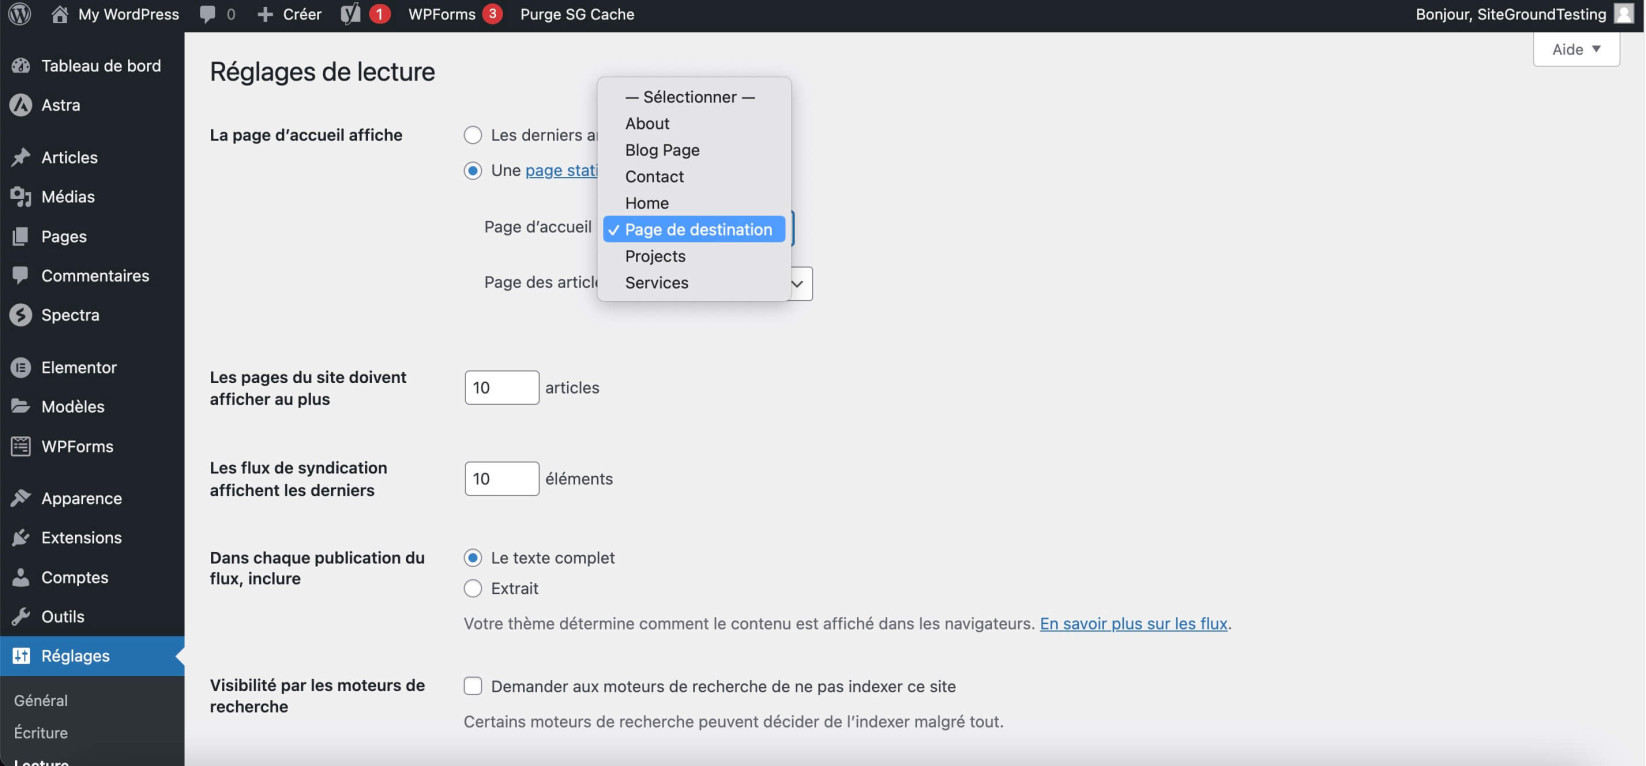The height and width of the screenshot is (766, 1646).
Task: Click the syndication feed items number field
Action: tap(502, 479)
